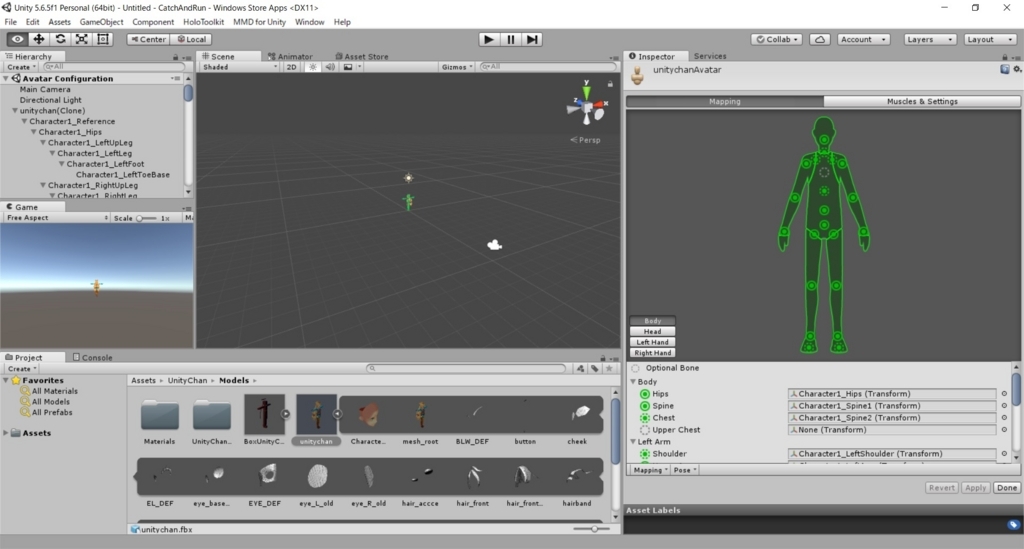Screen dimensions: 1024x549
Task: Switch to the Asset Store tab
Action: coord(361,57)
